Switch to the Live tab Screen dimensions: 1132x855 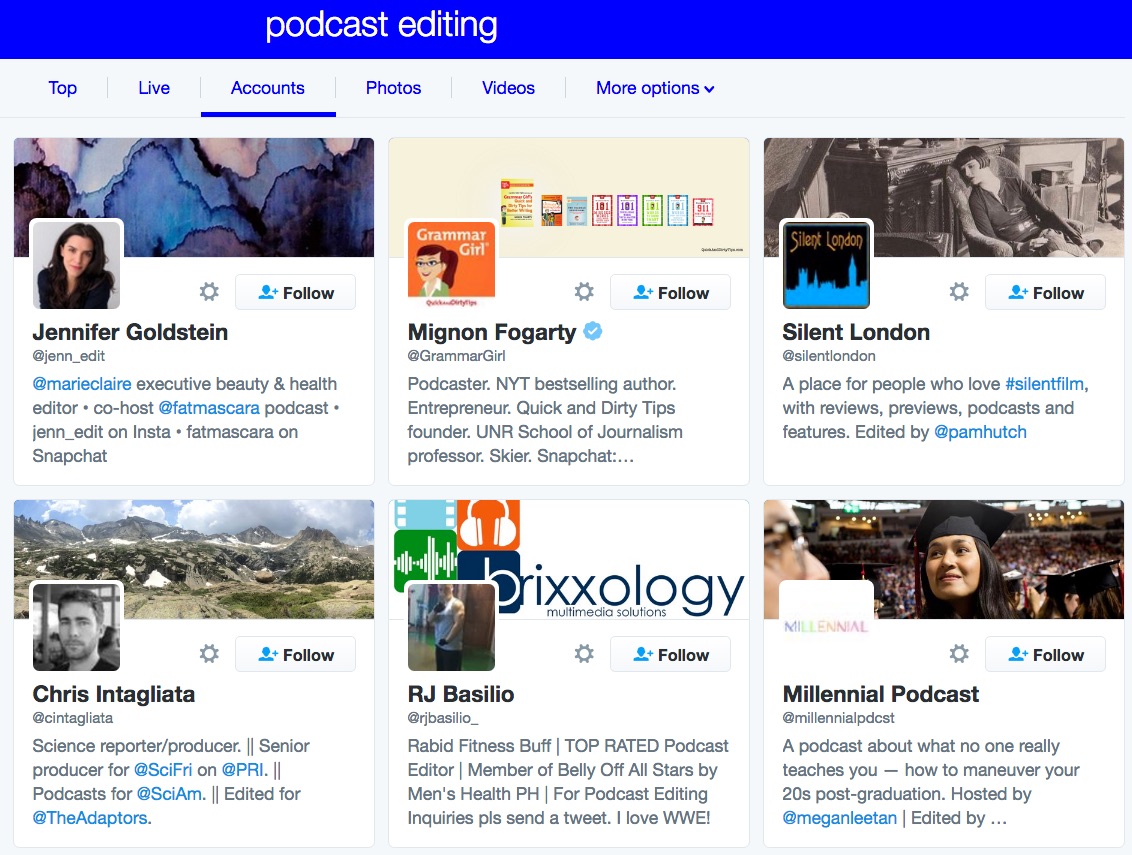[154, 88]
